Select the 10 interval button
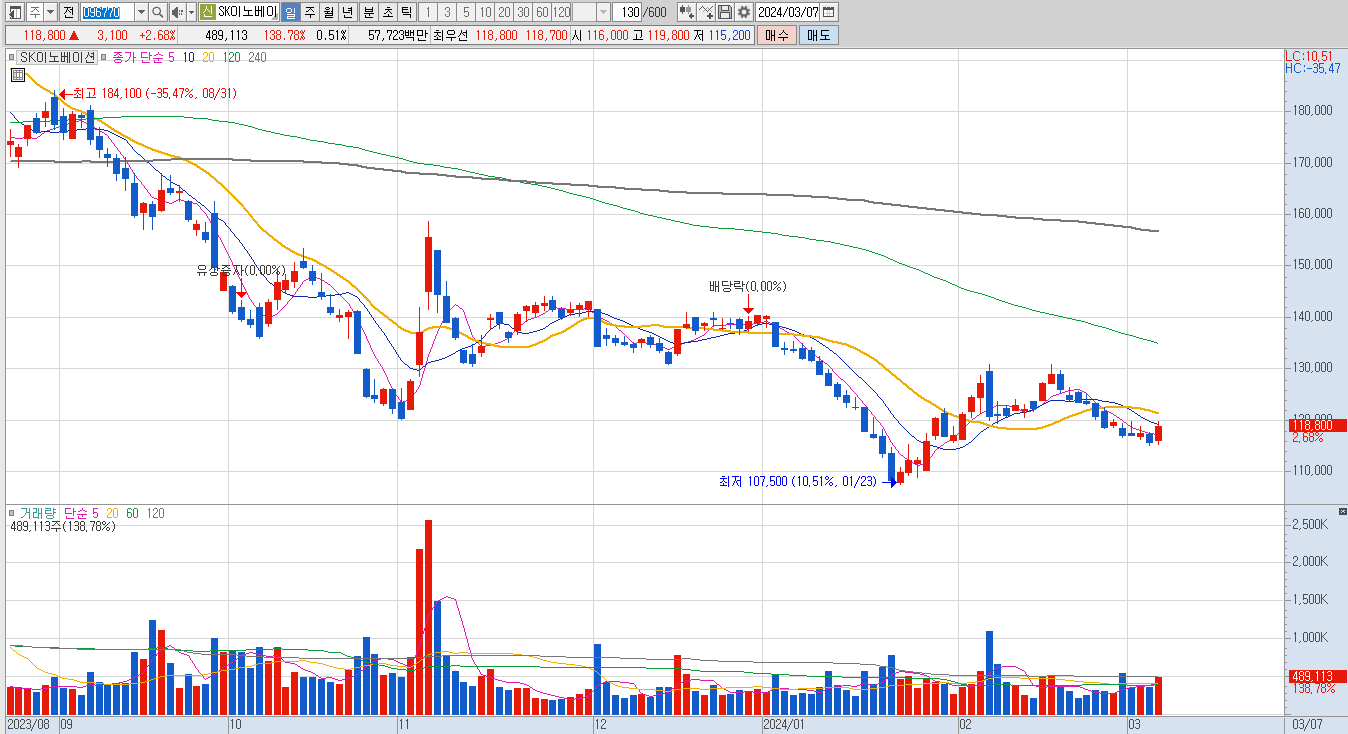The image size is (1348, 734). click(485, 12)
